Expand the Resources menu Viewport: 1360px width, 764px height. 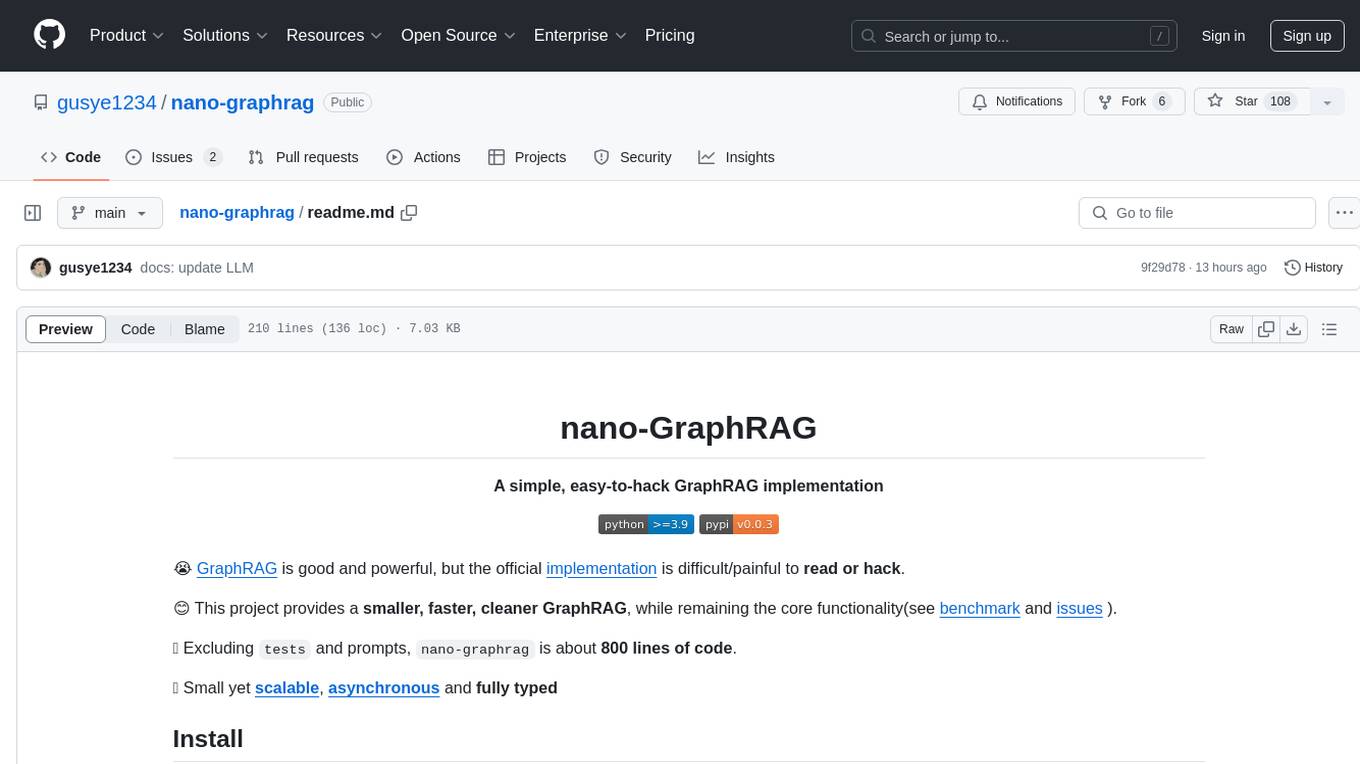tap(334, 35)
